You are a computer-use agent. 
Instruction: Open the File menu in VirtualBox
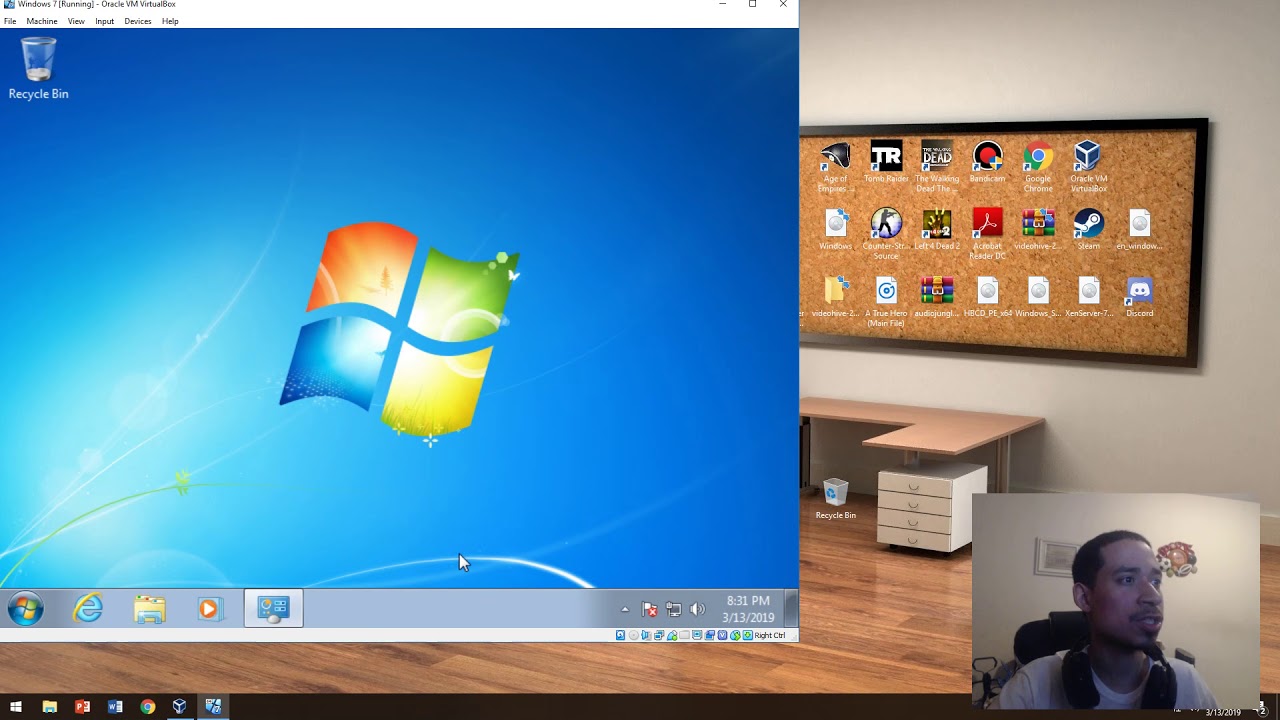click(x=10, y=21)
